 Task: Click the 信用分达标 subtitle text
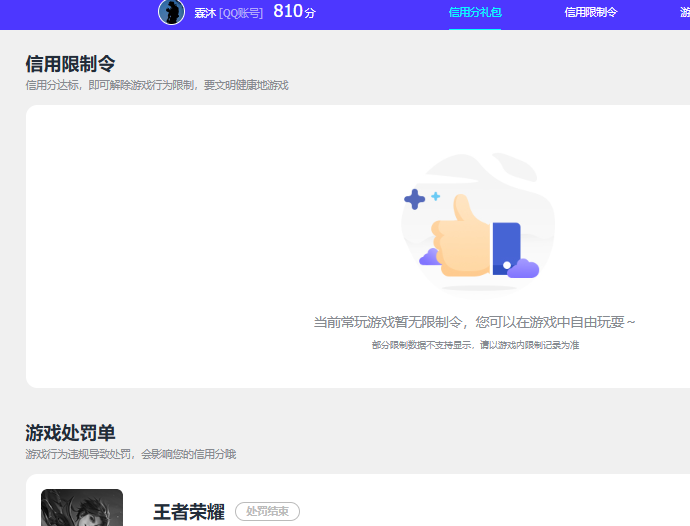click(157, 85)
